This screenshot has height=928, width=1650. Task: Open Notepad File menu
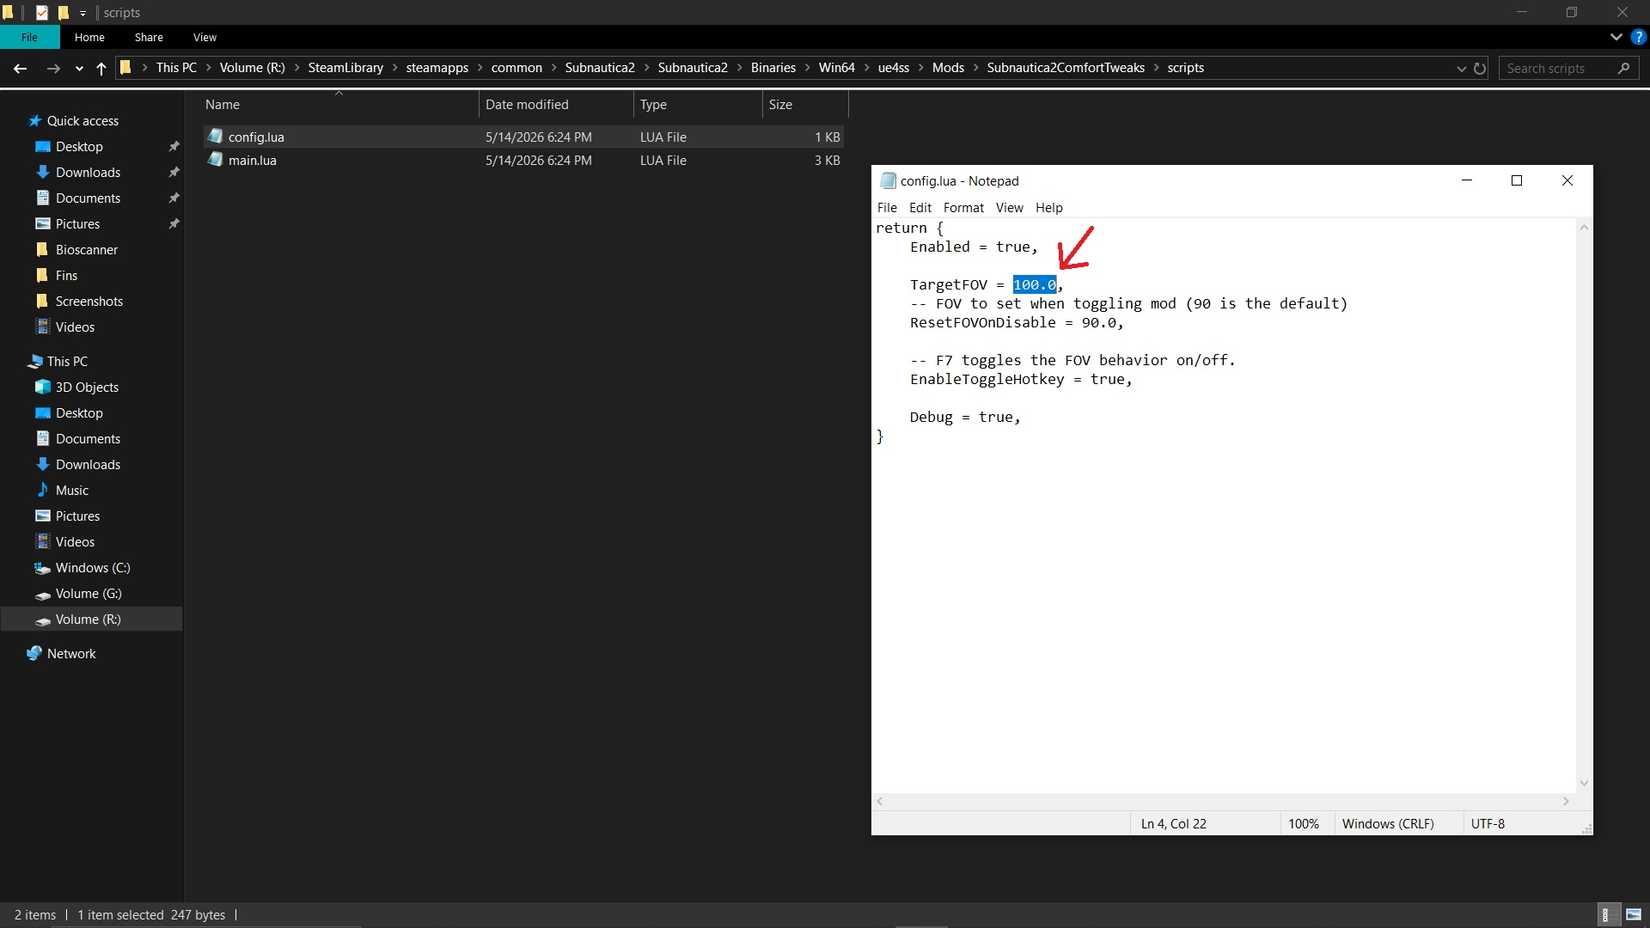click(x=887, y=208)
